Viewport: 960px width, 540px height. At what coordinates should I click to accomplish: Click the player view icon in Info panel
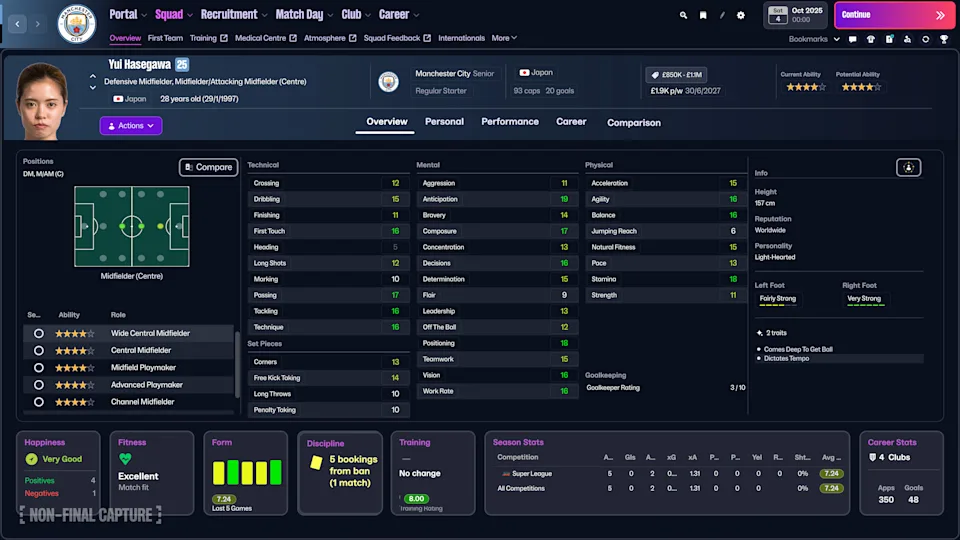(x=908, y=167)
